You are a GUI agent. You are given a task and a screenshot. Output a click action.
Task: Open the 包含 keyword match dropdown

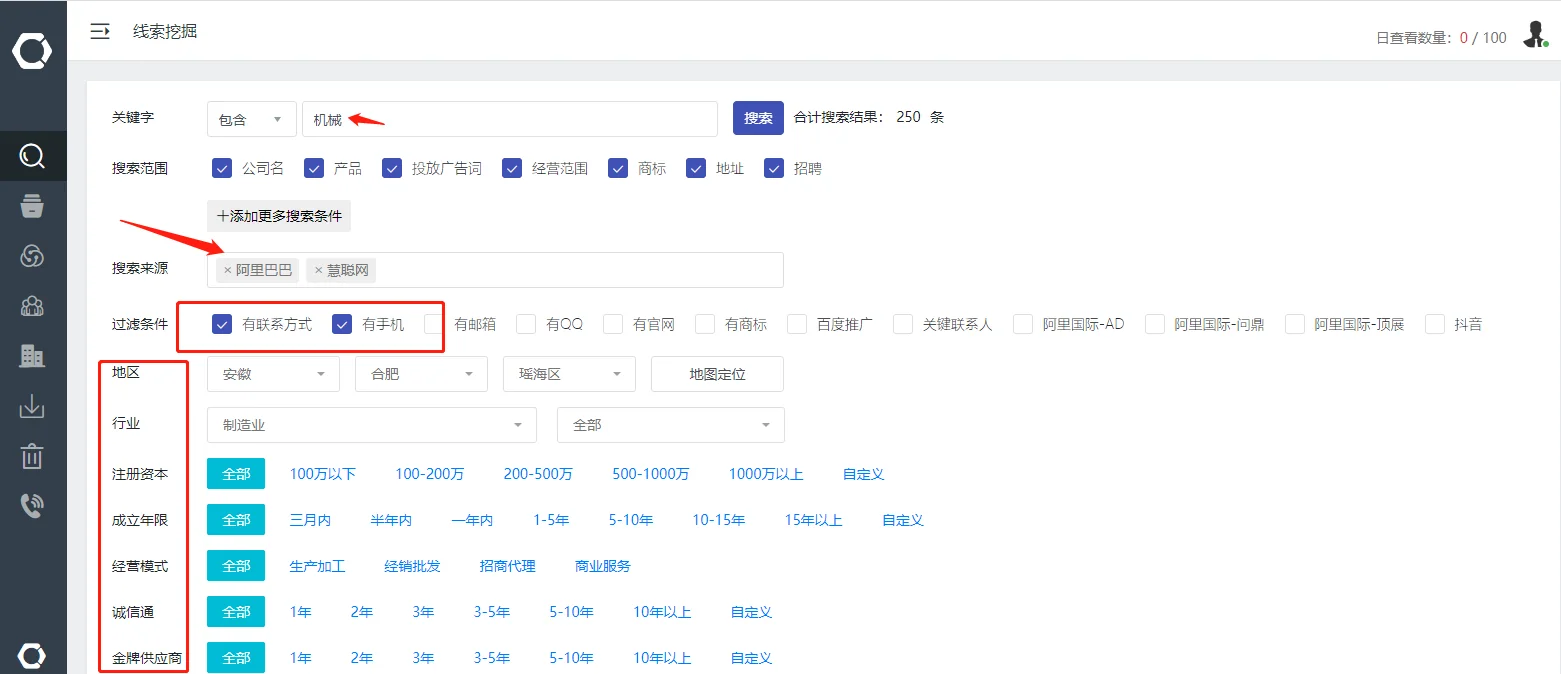click(x=252, y=119)
